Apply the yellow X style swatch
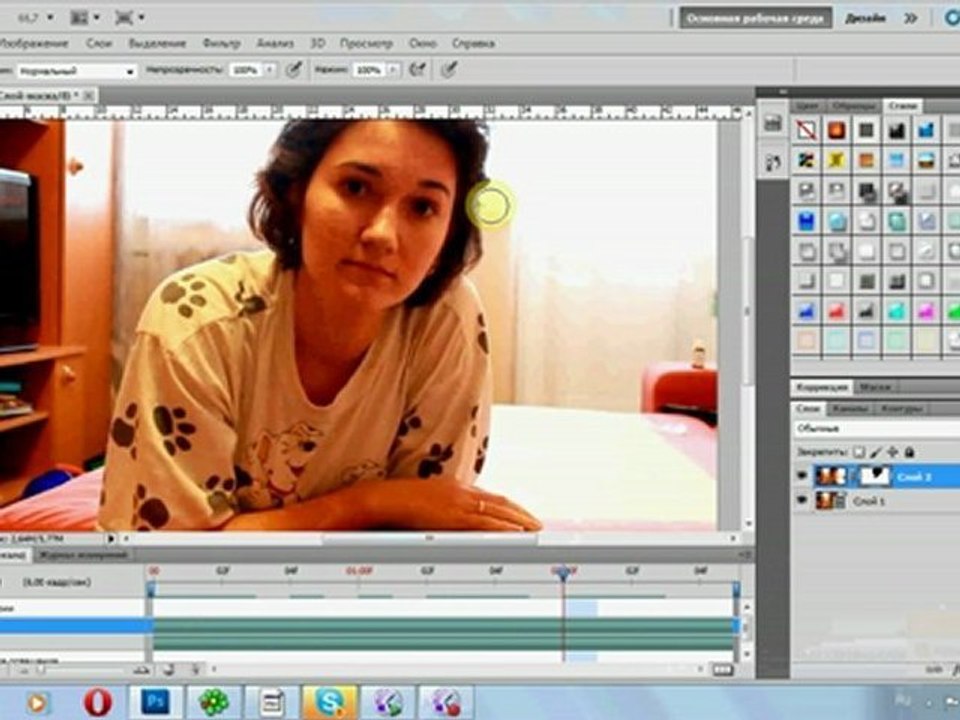 [x=836, y=160]
